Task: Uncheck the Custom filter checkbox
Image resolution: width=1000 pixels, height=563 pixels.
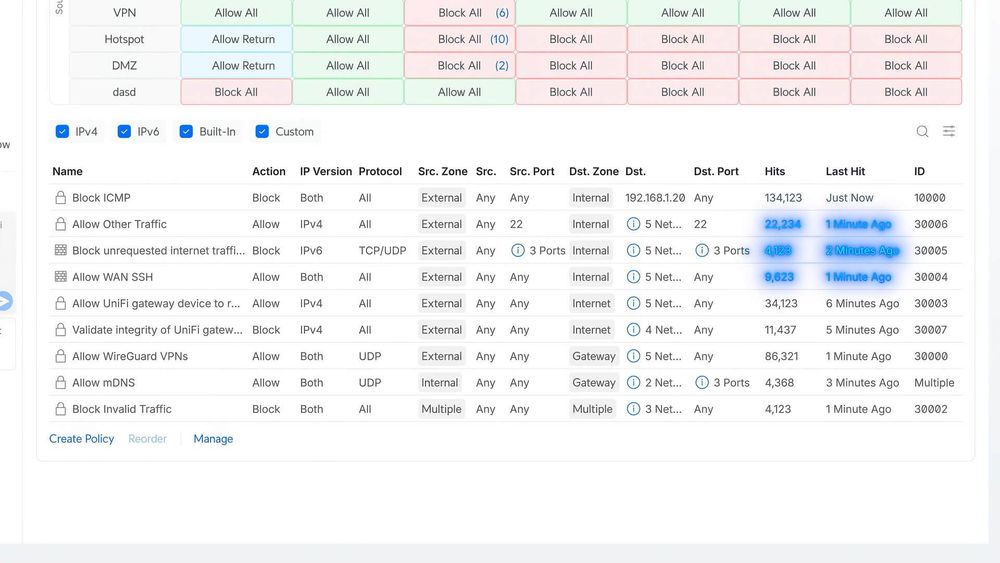Action: pos(262,131)
